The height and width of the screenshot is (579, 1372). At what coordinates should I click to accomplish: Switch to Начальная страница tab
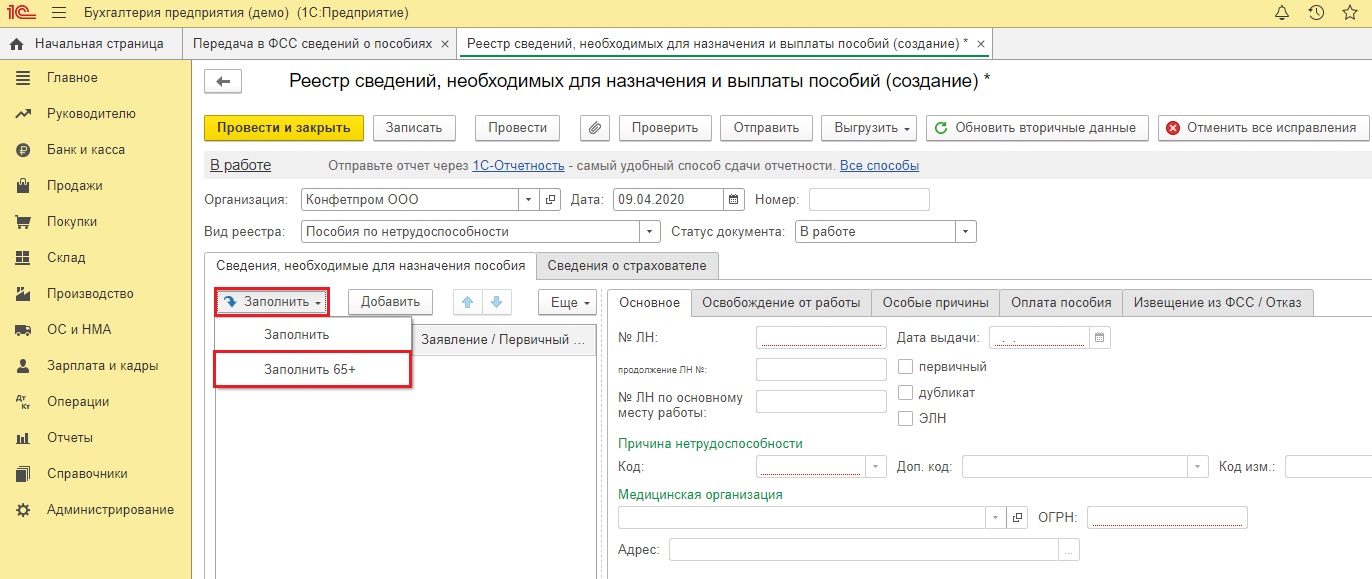pos(91,44)
